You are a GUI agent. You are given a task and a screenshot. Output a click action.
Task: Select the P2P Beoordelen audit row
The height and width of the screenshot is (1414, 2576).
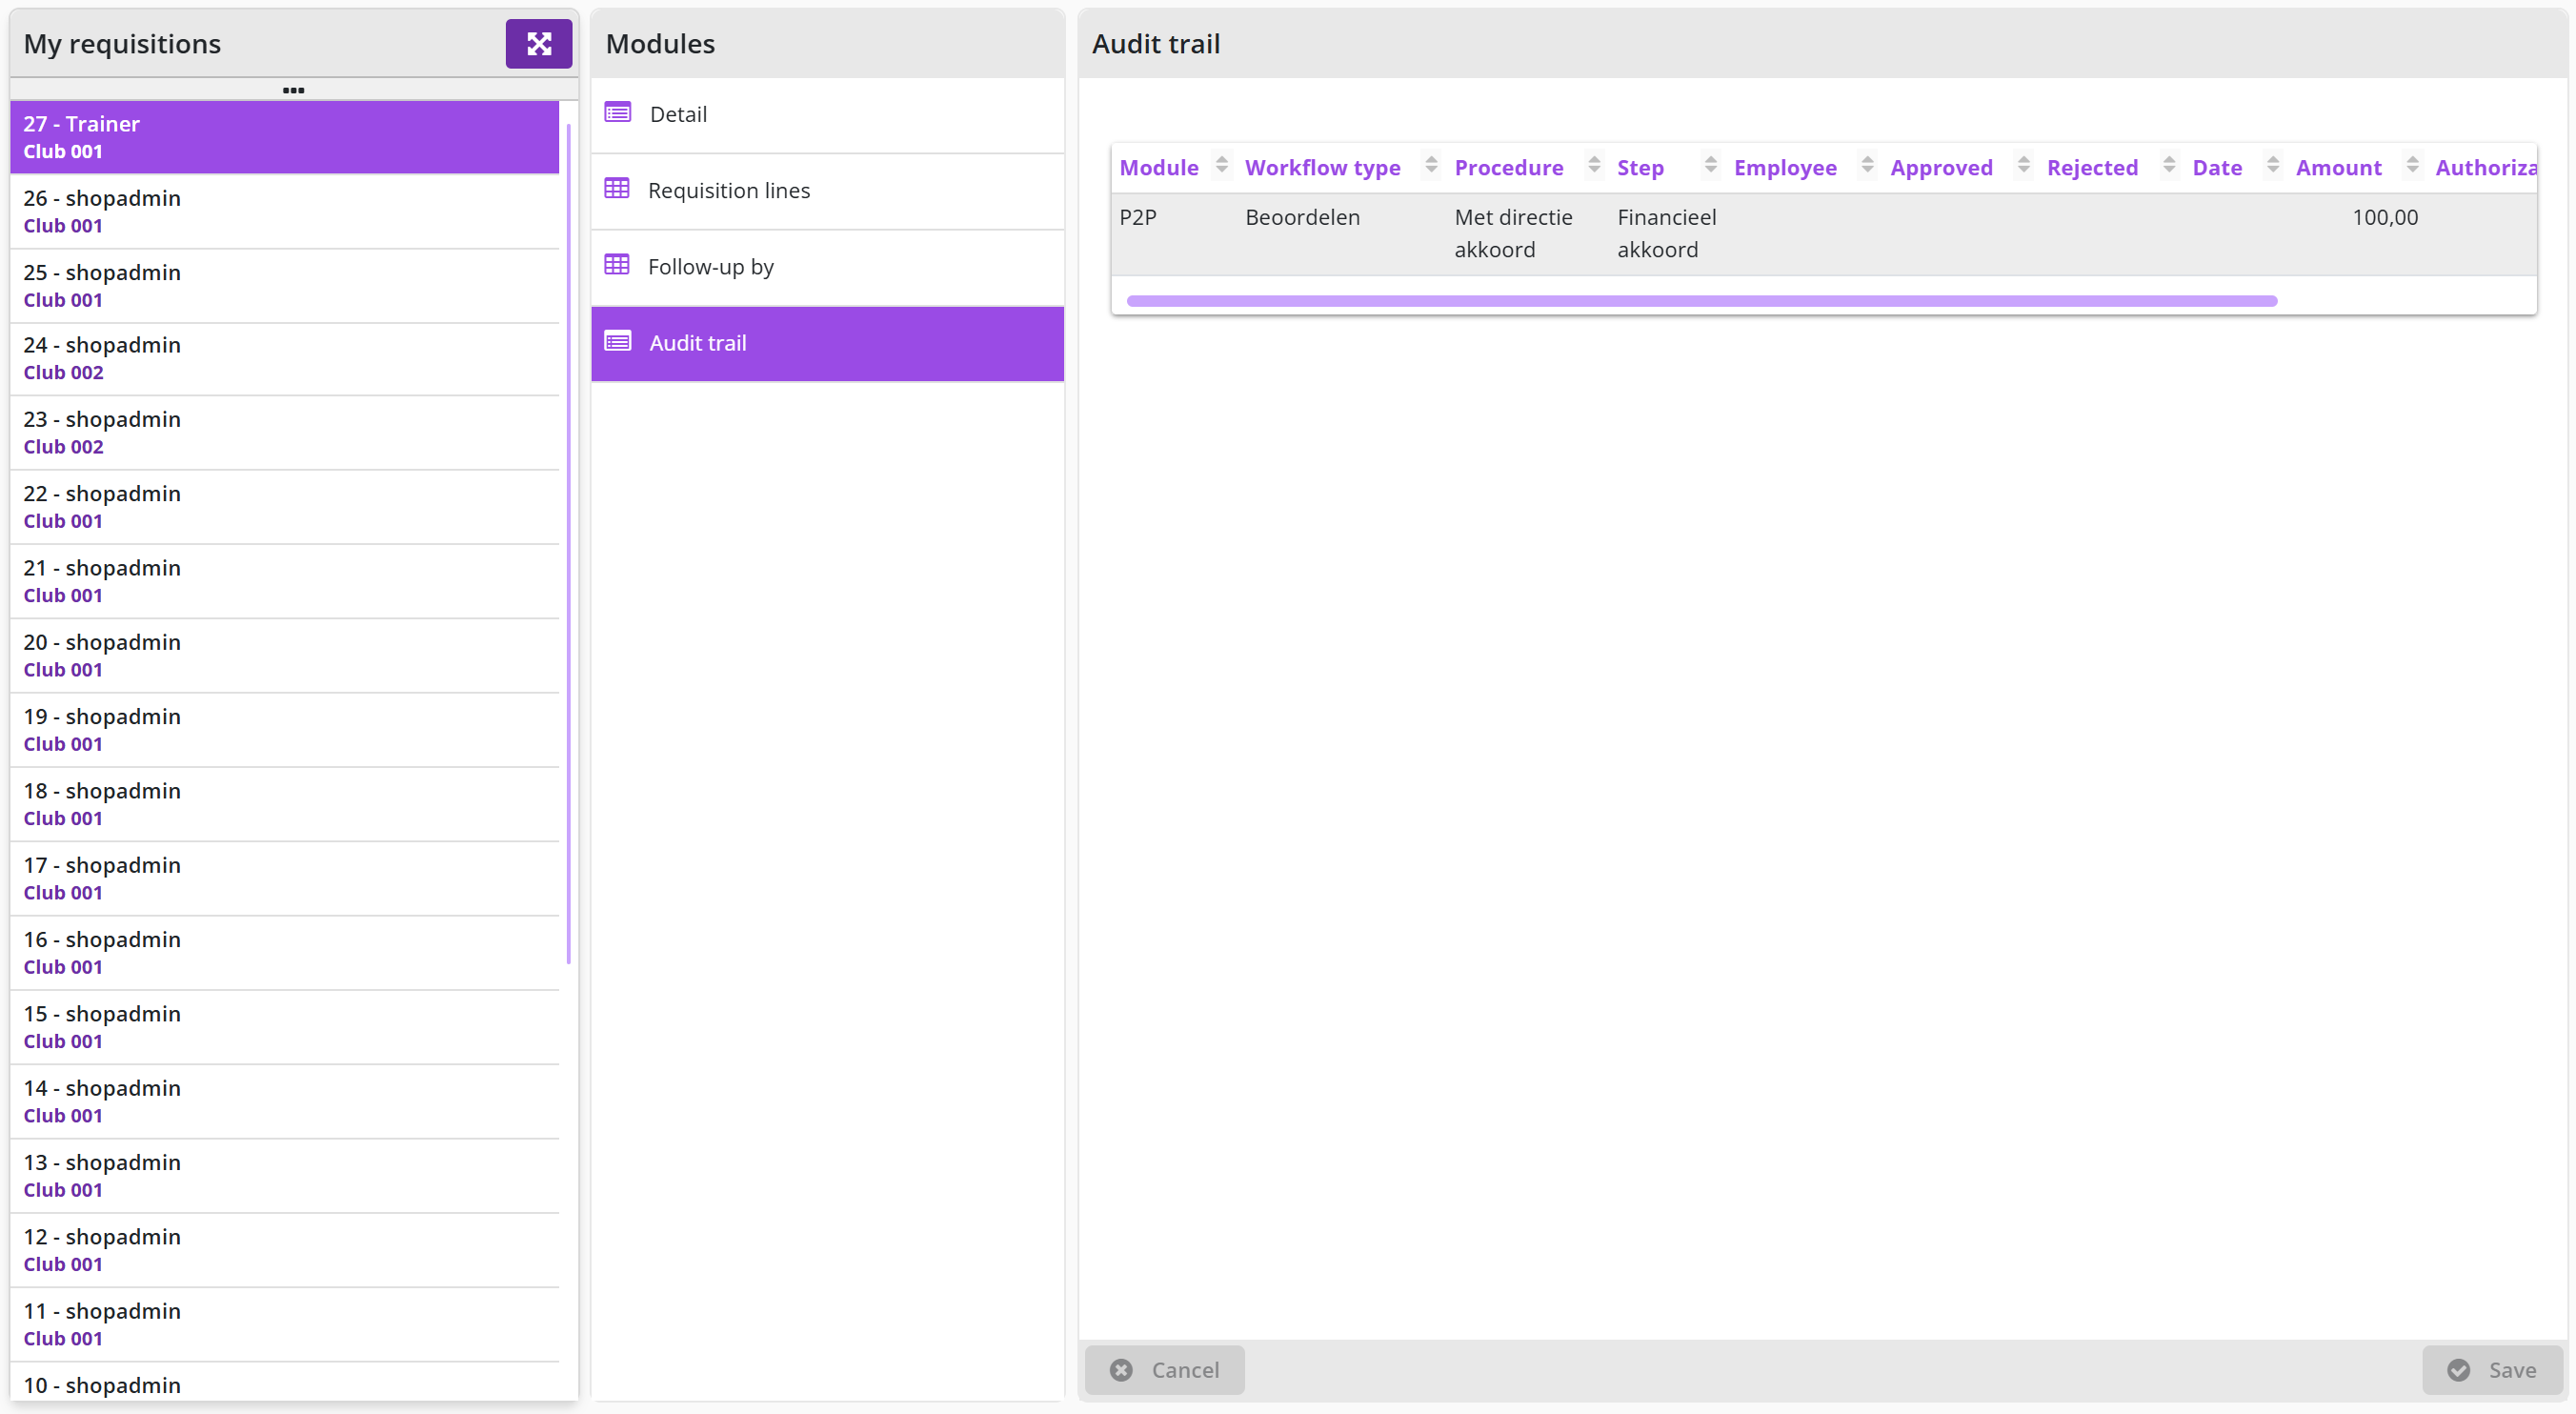1824,233
